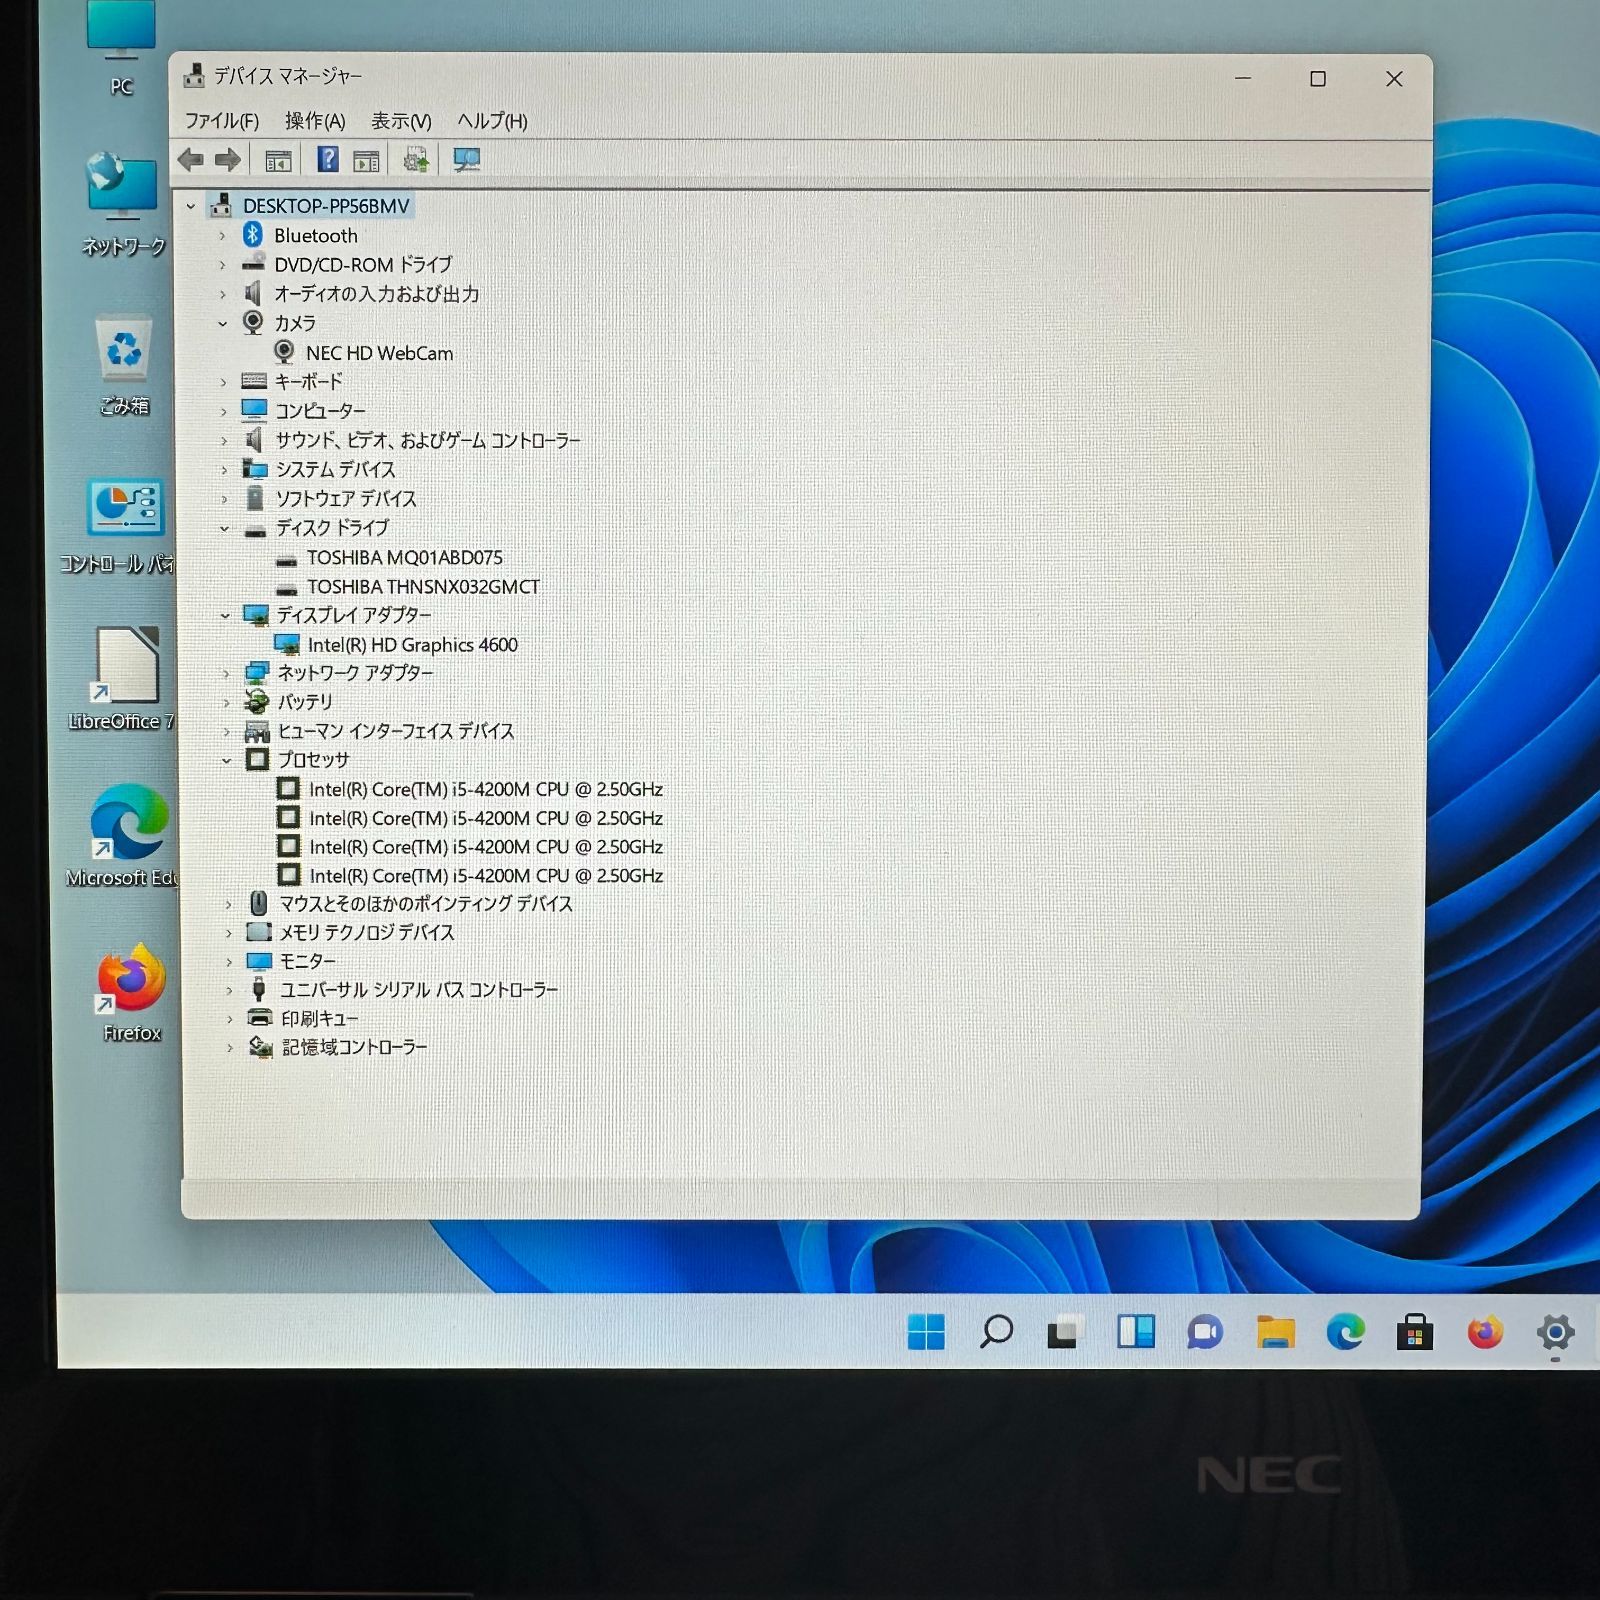
Task: Click the action pane toolbar icon
Action: click(x=366, y=160)
